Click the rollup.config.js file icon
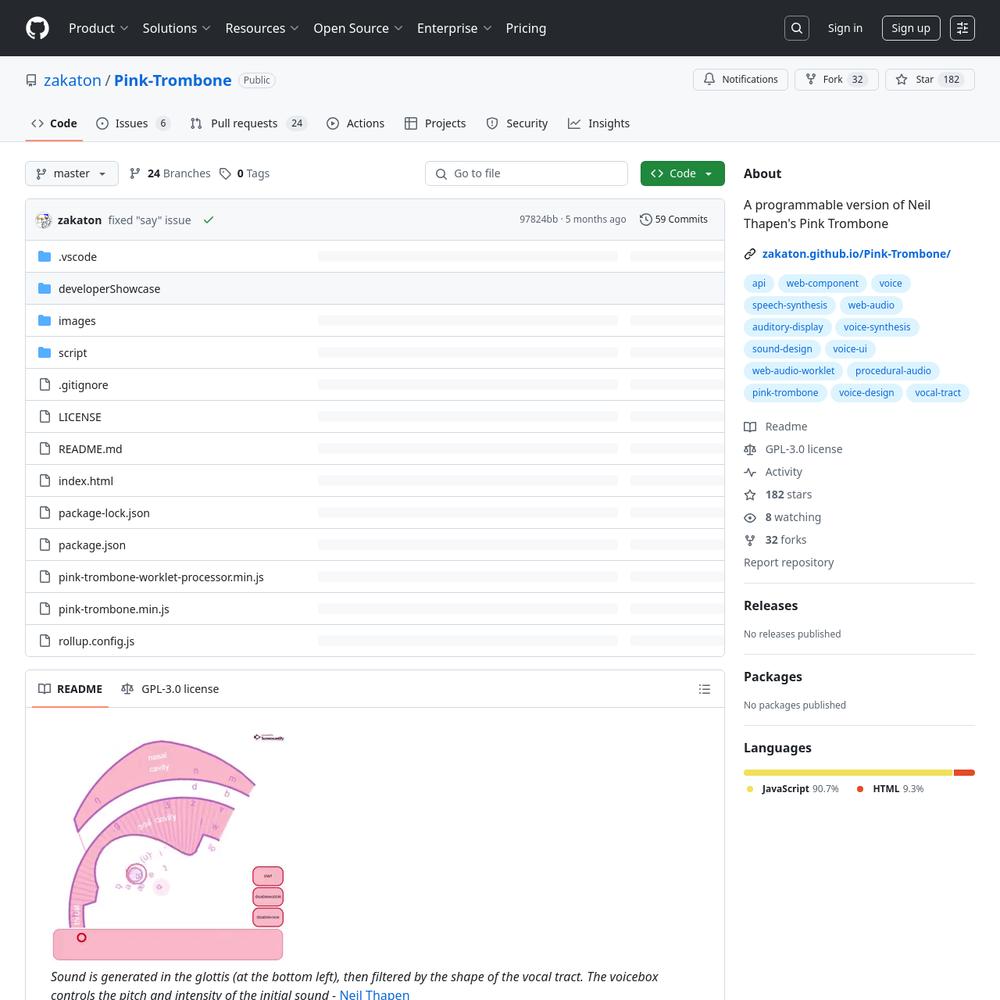This screenshot has height=1000, width=1000. (45, 640)
